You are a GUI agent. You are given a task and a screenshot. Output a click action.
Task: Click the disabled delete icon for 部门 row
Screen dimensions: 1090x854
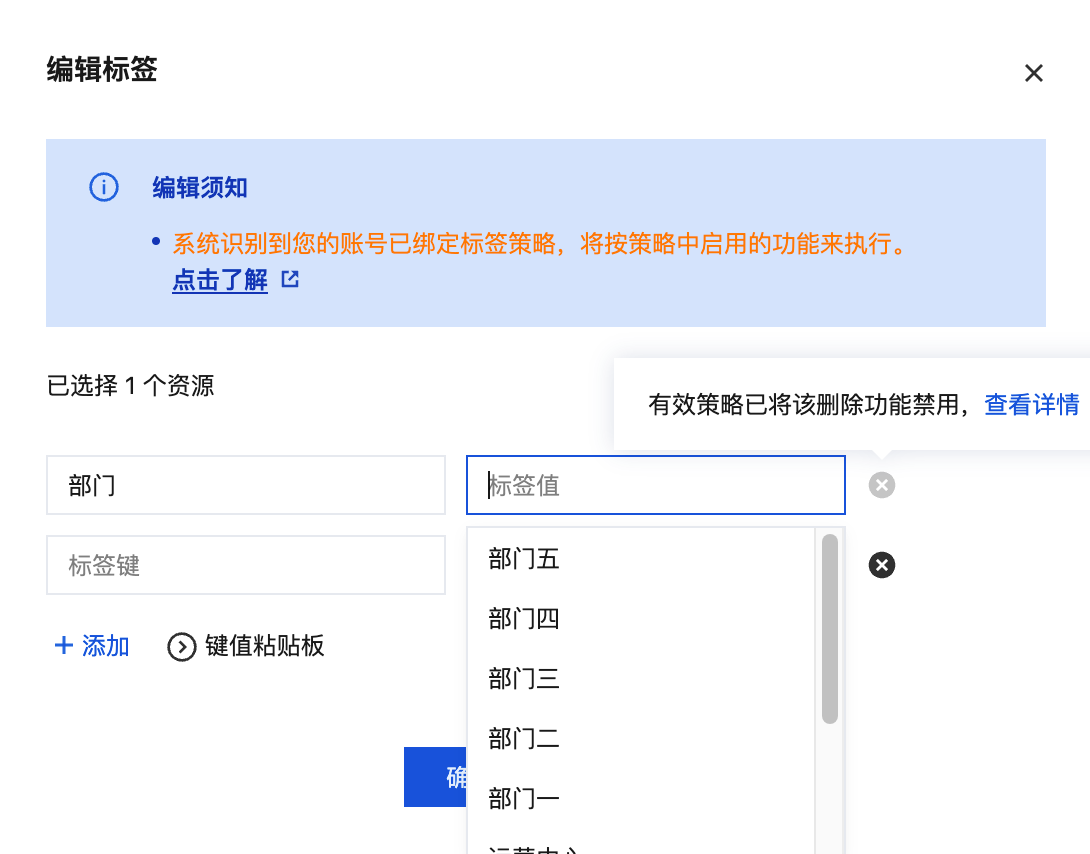[881, 485]
